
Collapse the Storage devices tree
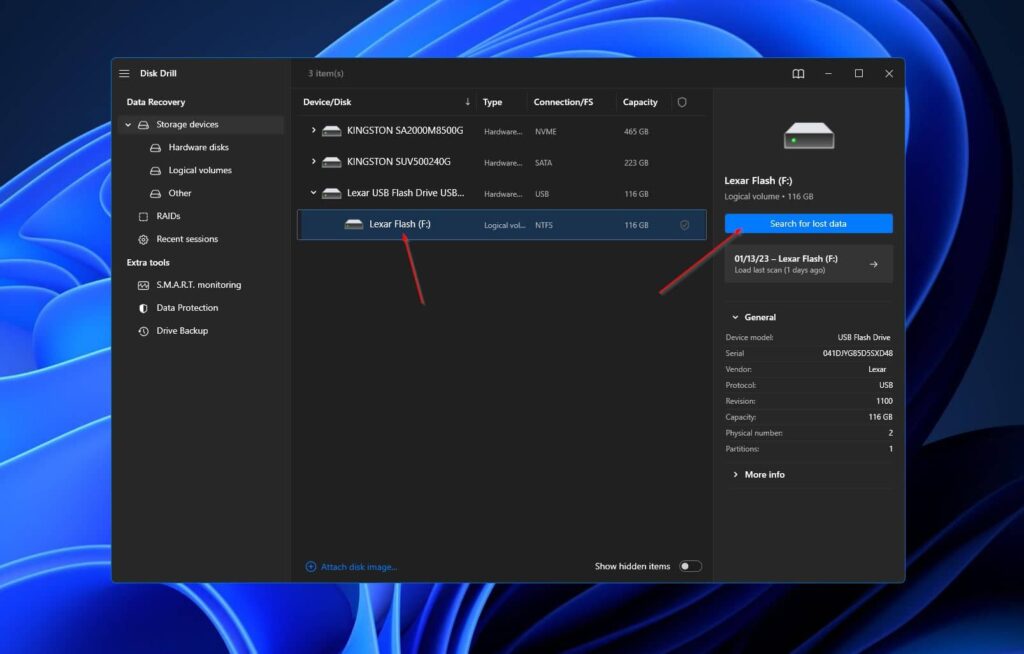click(x=128, y=125)
